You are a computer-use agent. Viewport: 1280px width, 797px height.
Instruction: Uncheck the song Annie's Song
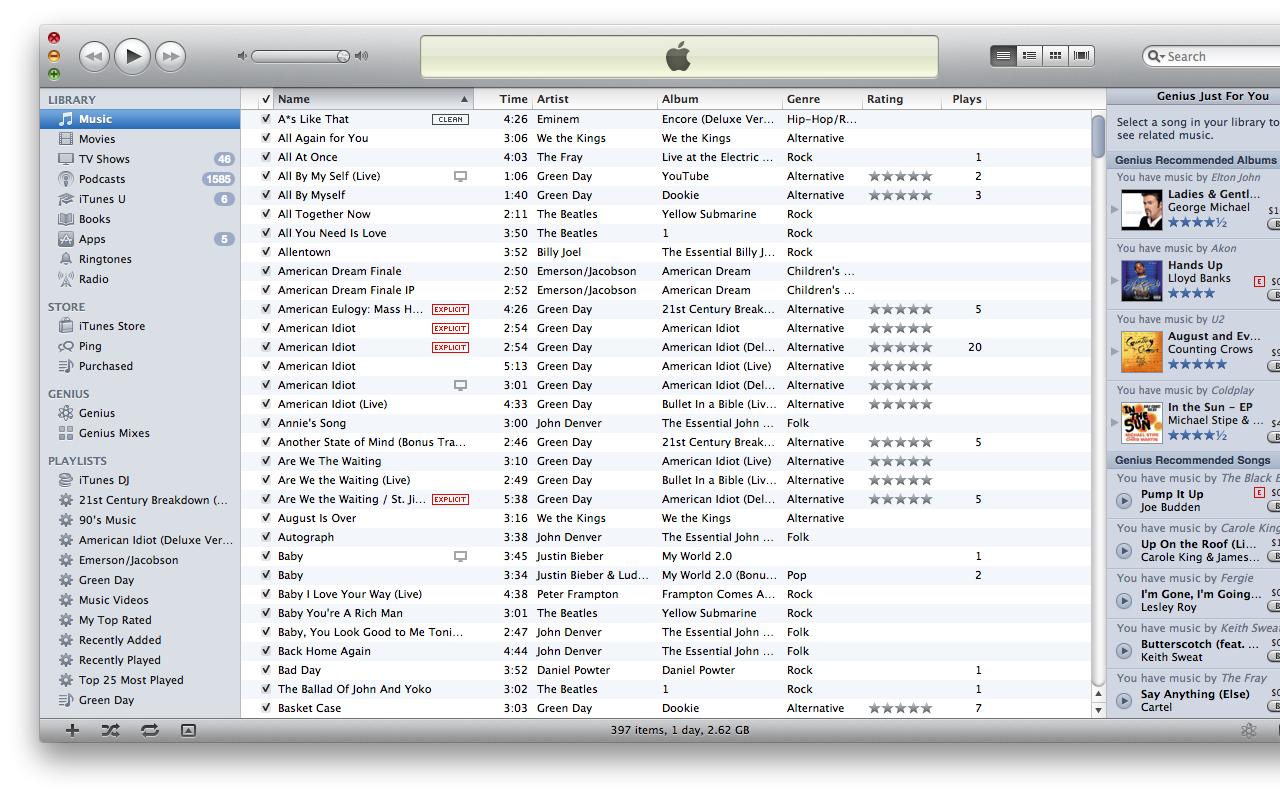tap(266, 423)
